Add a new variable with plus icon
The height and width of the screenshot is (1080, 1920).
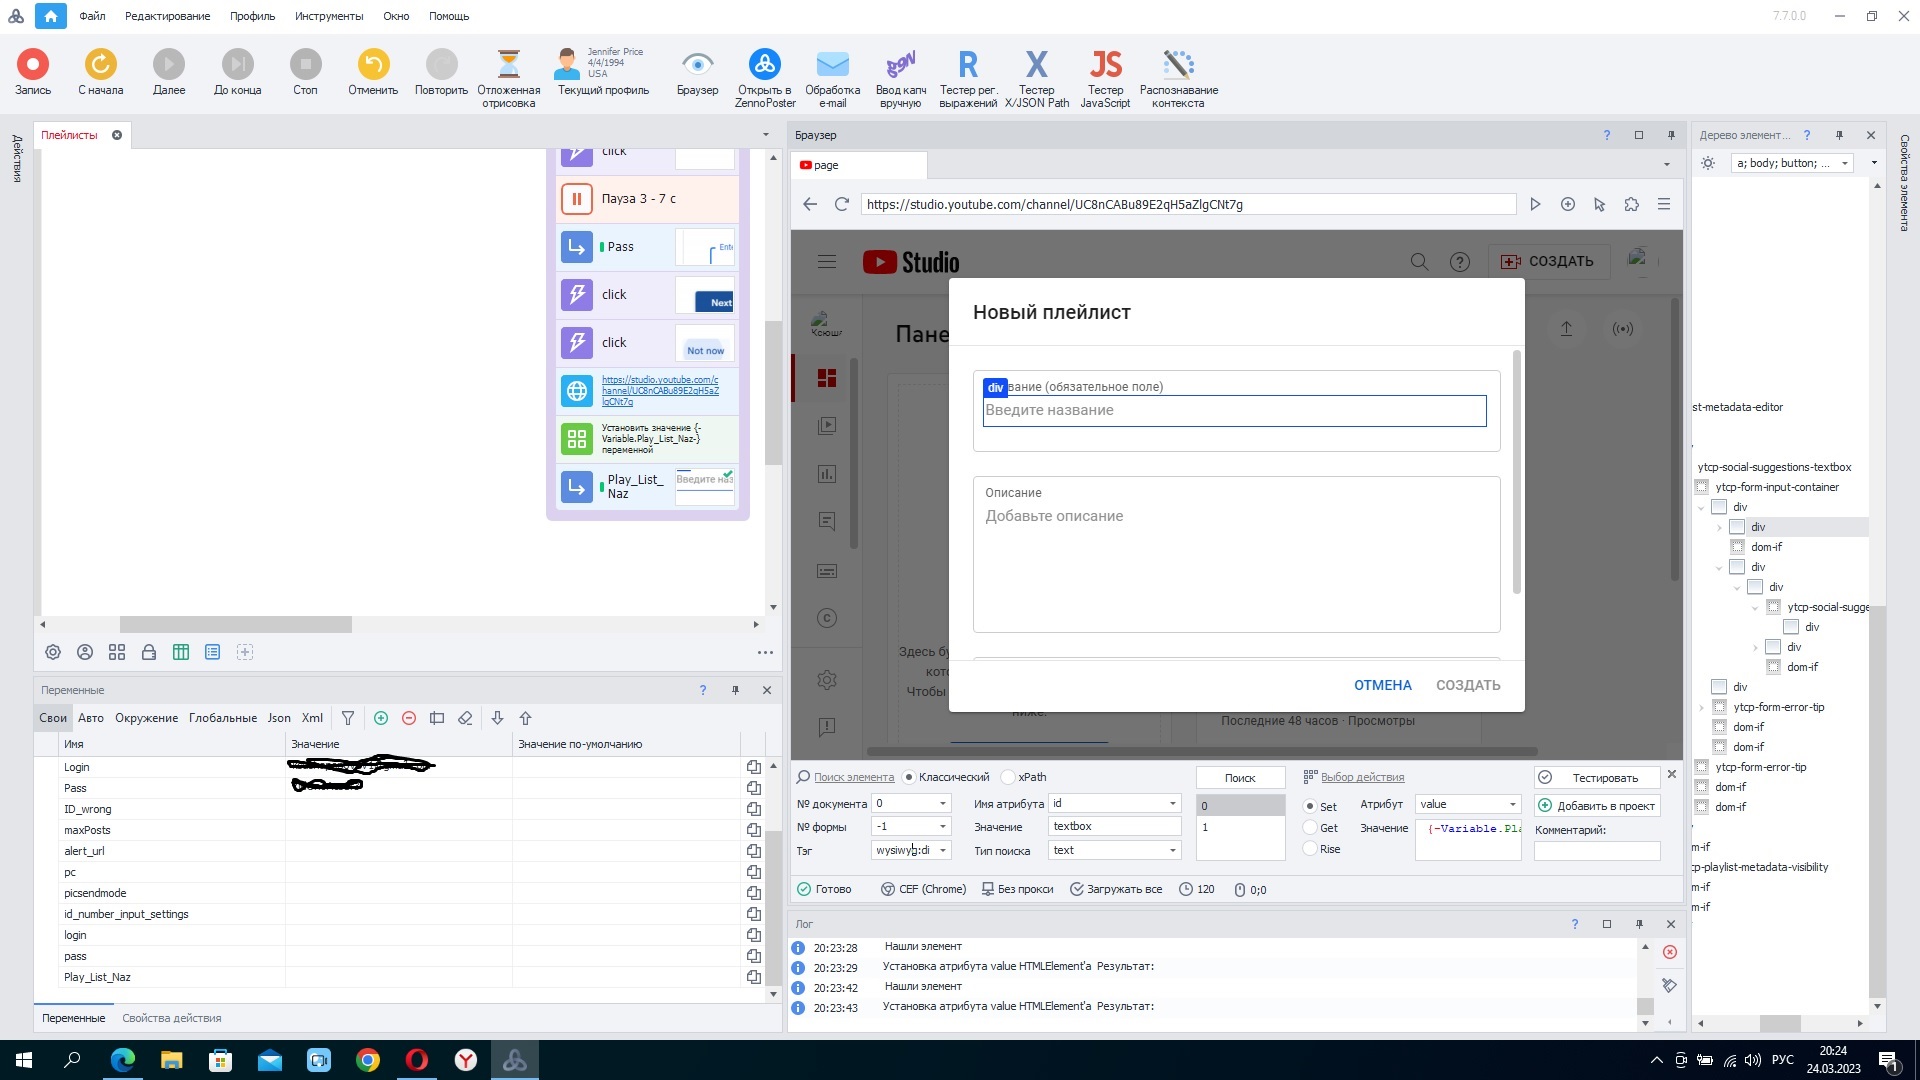381,718
